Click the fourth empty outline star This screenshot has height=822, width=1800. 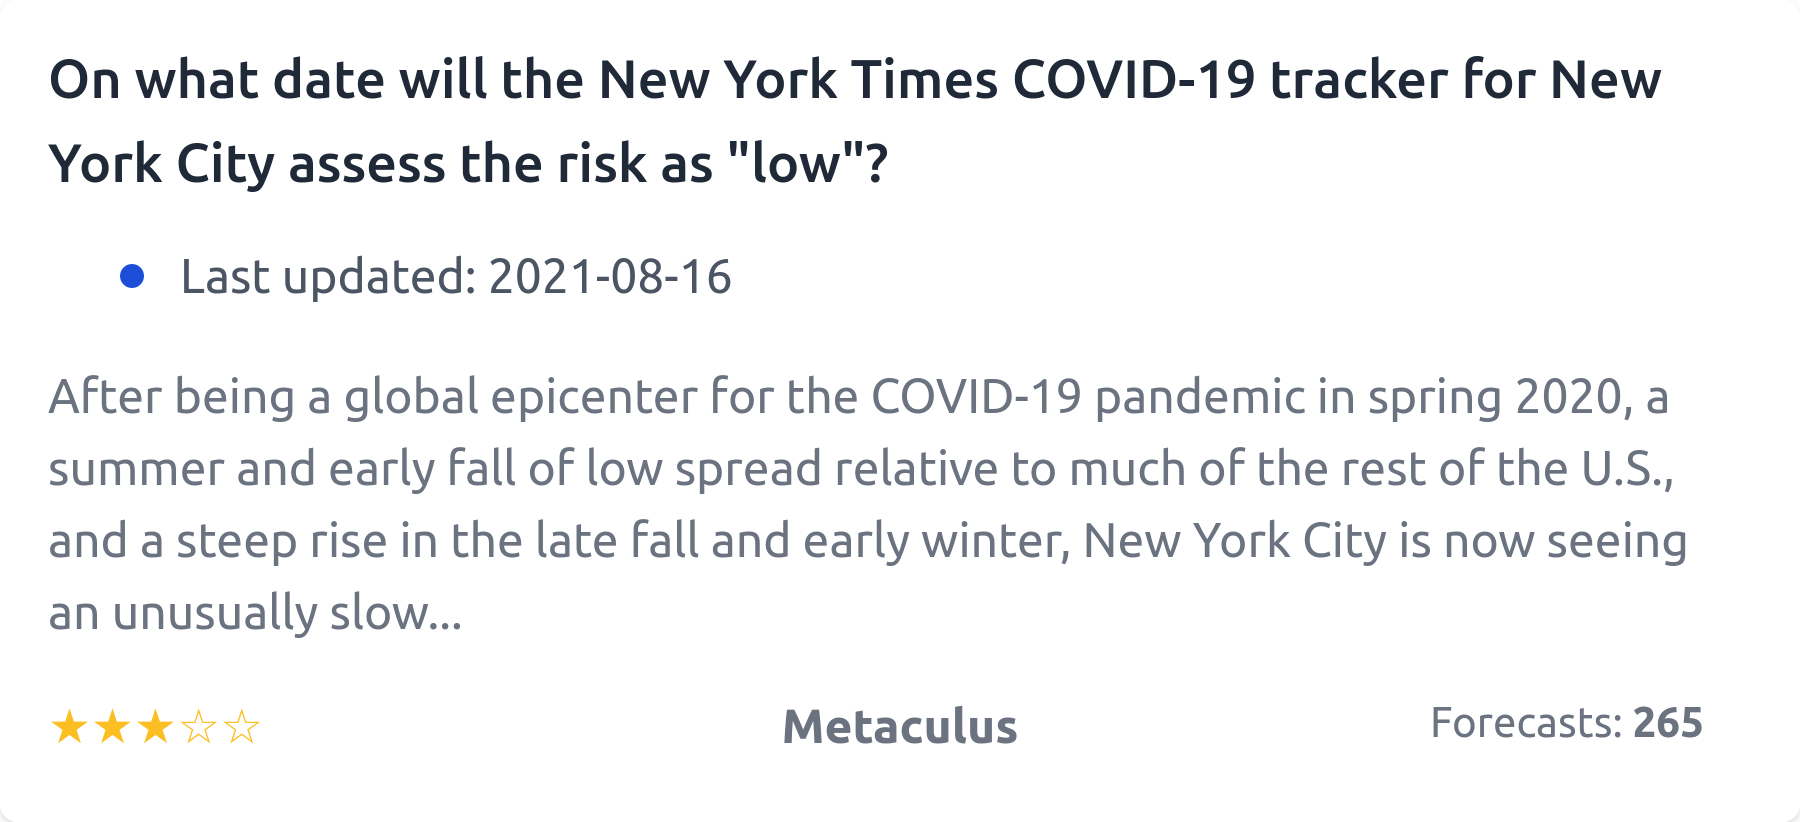(199, 727)
